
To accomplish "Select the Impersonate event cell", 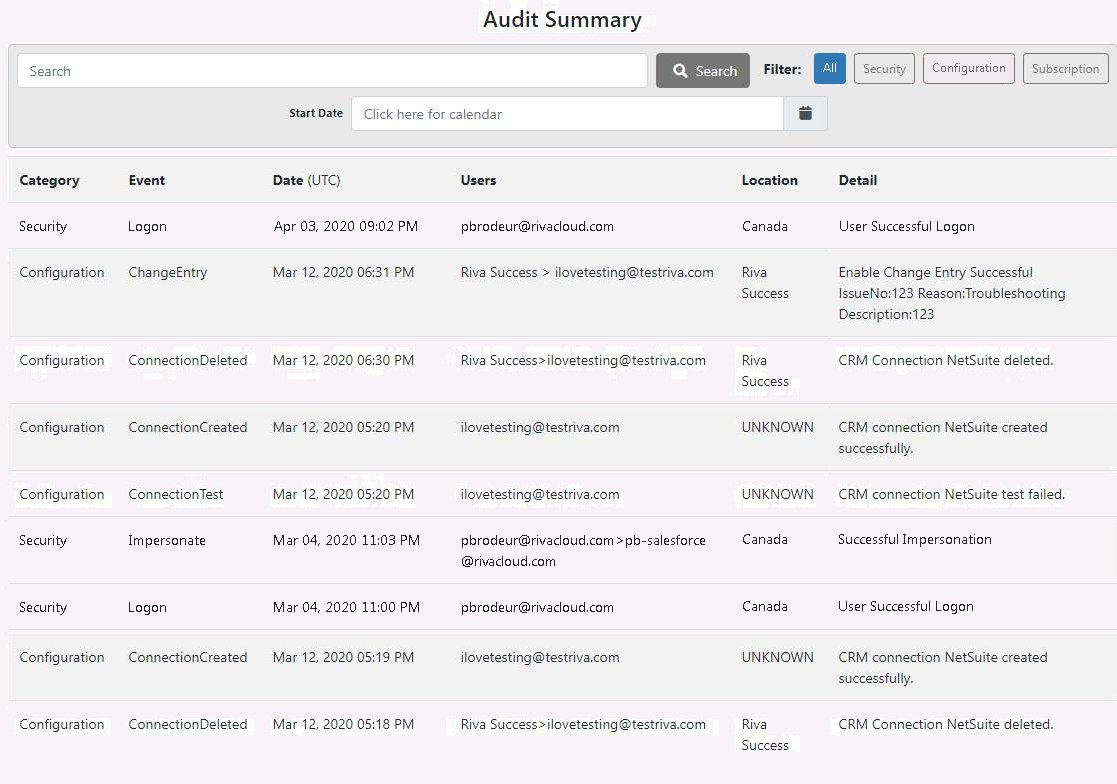I will point(167,540).
